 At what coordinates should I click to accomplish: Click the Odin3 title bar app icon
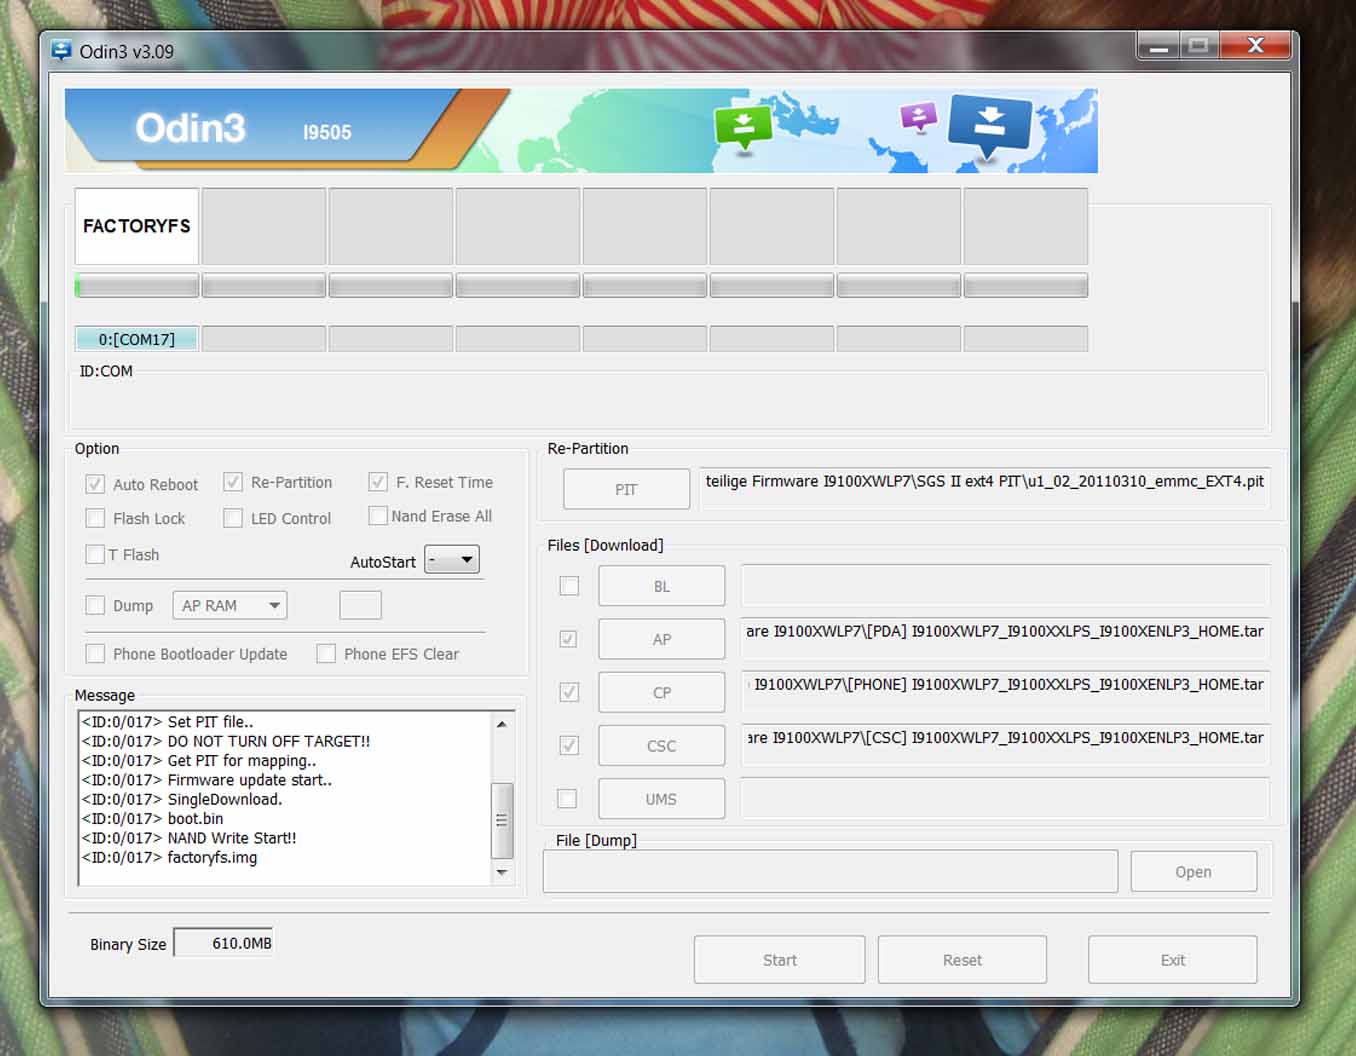pos(62,50)
